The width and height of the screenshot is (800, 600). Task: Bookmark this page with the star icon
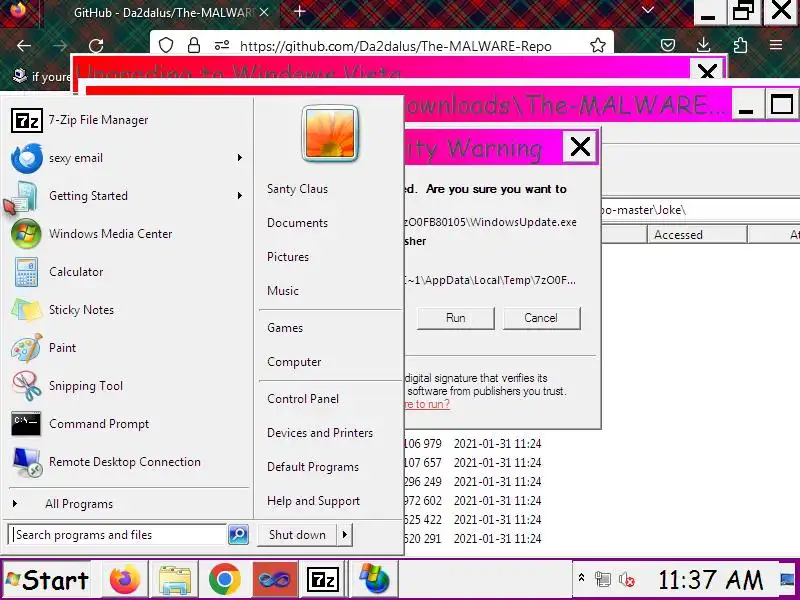click(597, 46)
